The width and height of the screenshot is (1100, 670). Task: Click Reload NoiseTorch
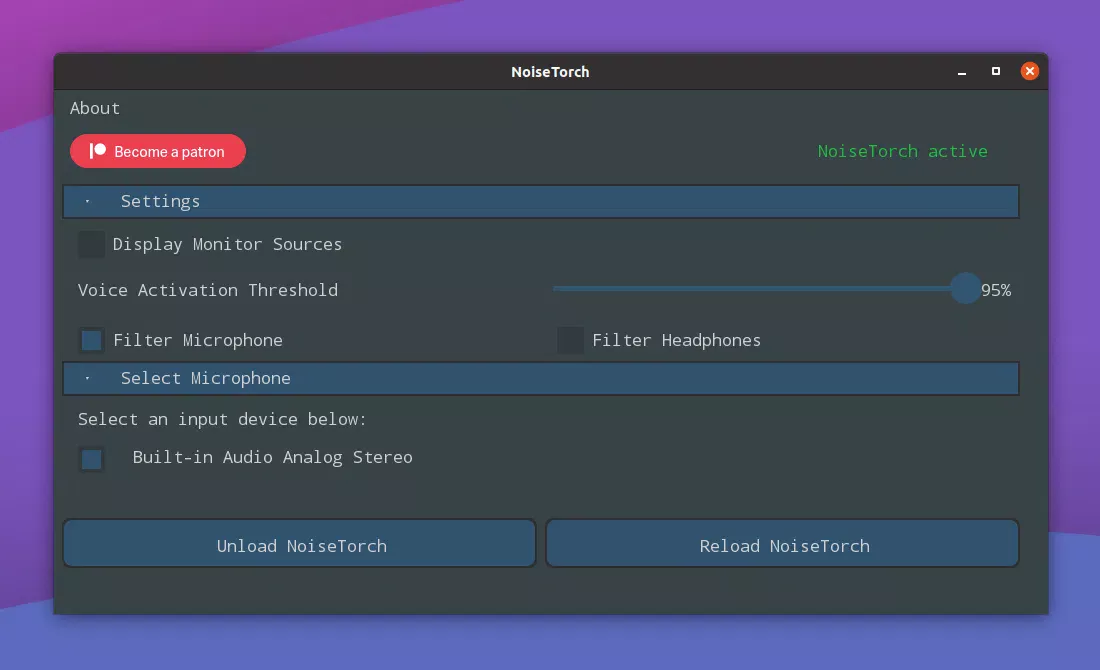point(782,545)
